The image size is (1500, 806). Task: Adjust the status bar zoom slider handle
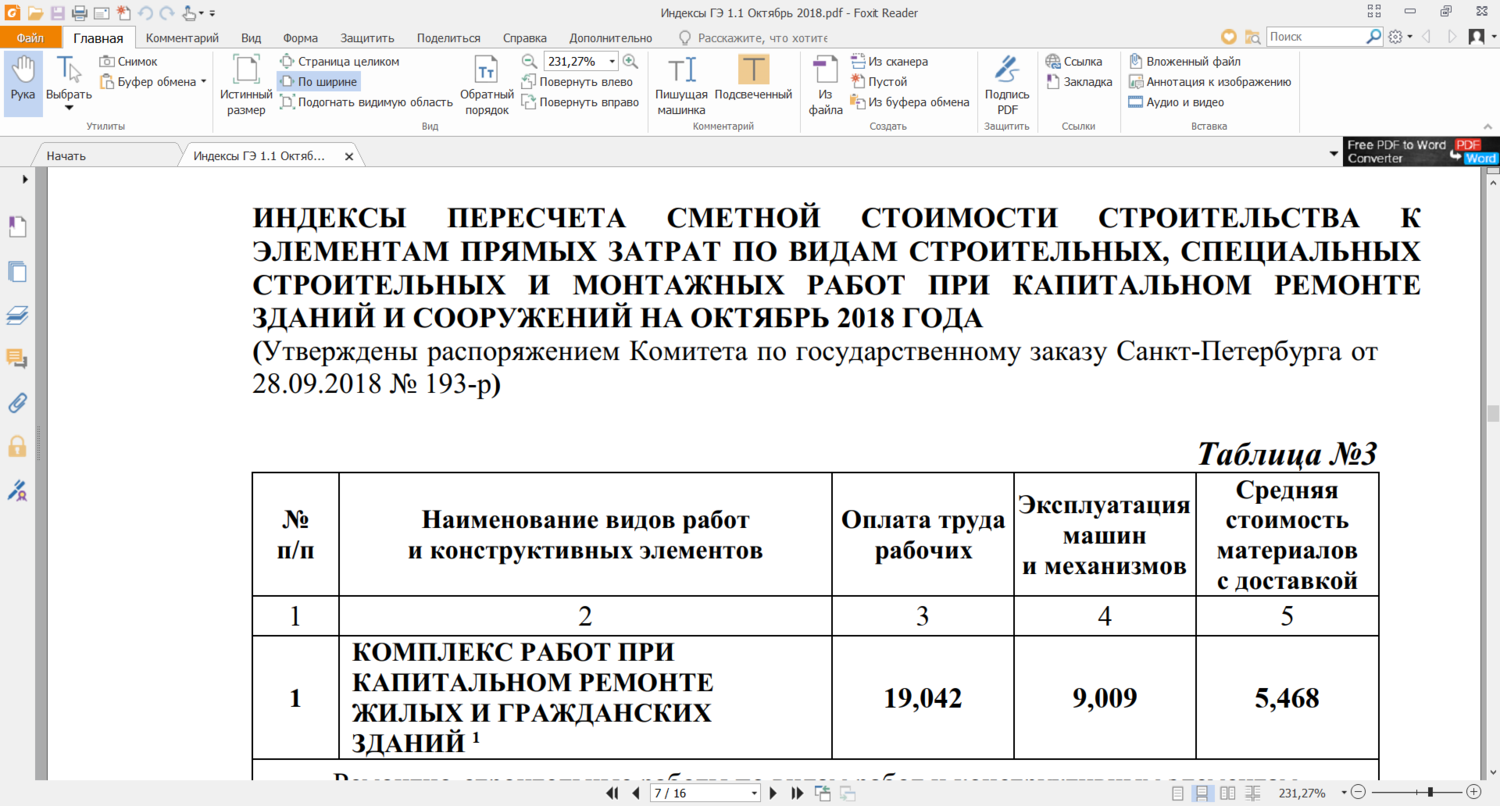pyautogui.click(x=1431, y=794)
